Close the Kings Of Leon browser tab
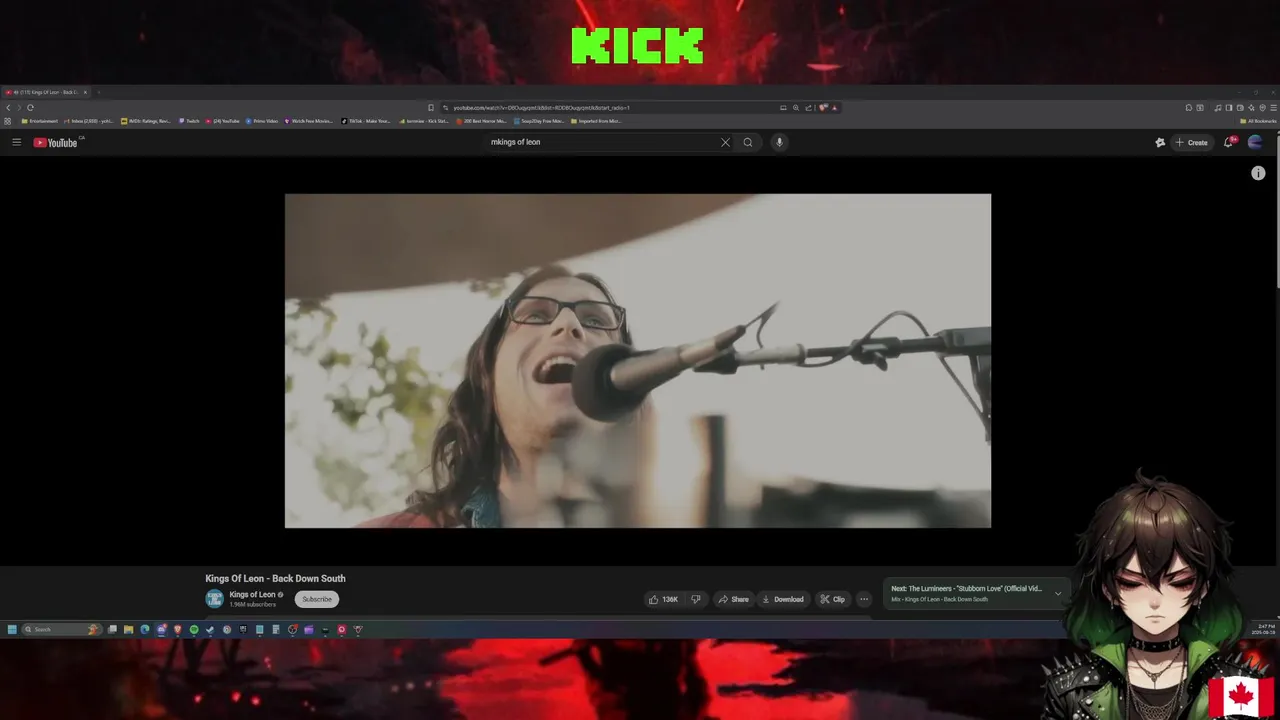This screenshot has width=1280, height=720. 85,92
